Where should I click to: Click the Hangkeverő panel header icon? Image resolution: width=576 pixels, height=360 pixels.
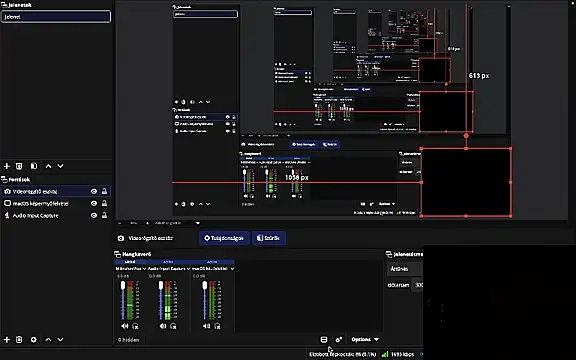[118, 254]
